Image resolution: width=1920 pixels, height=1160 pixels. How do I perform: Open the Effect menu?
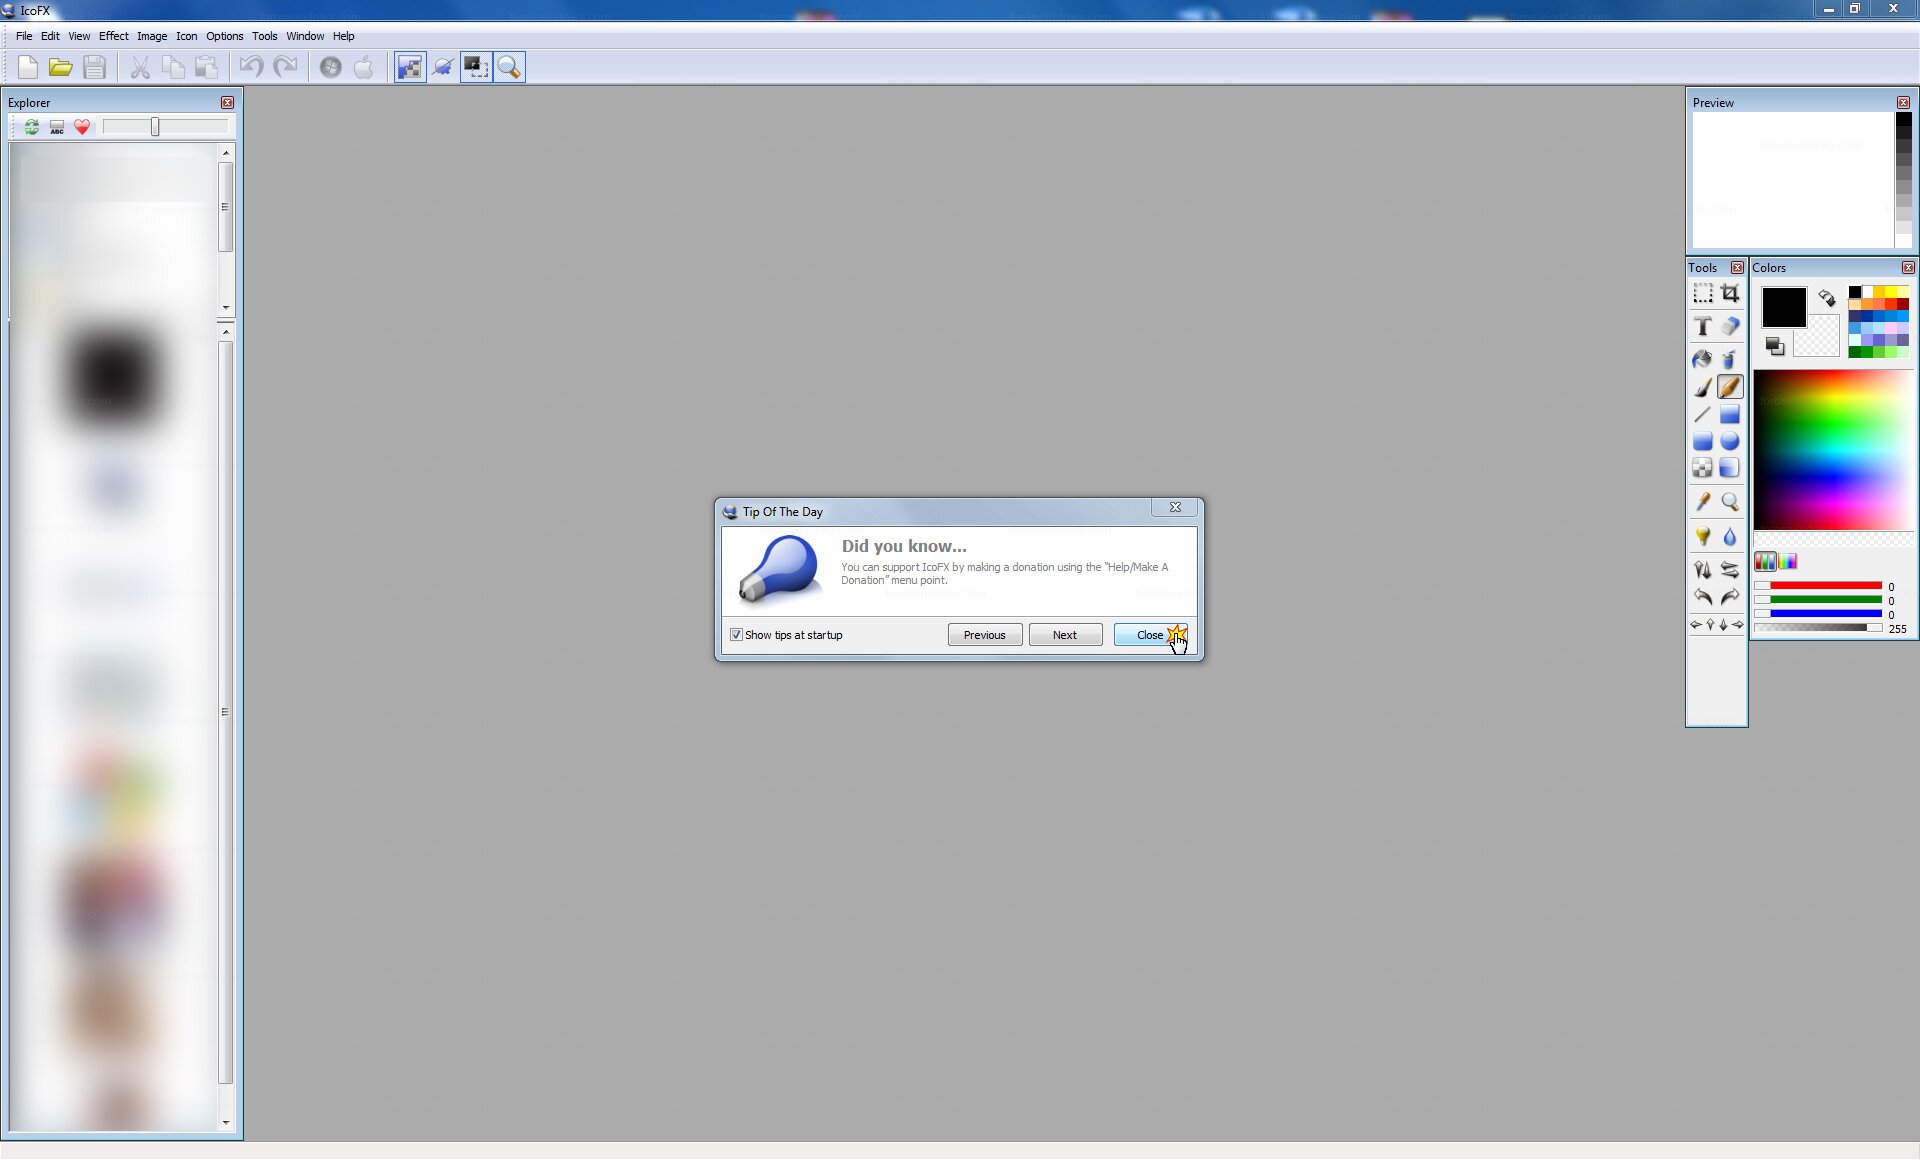[x=113, y=36]
